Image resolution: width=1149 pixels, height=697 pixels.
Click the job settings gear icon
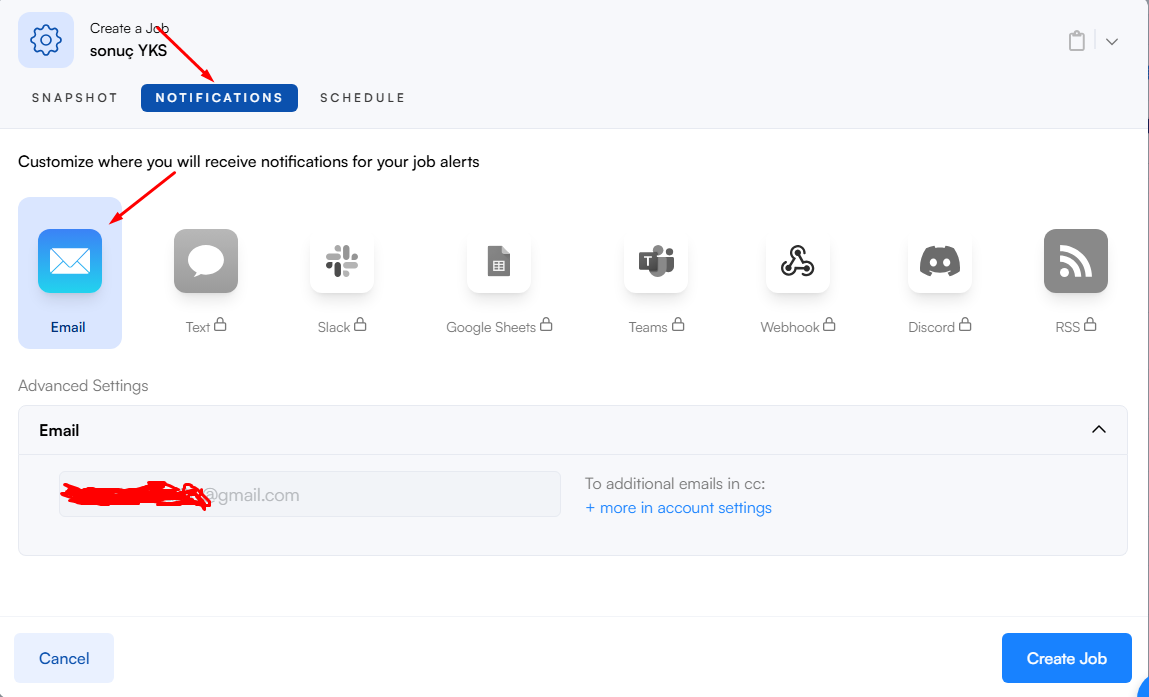coord(46,40)
